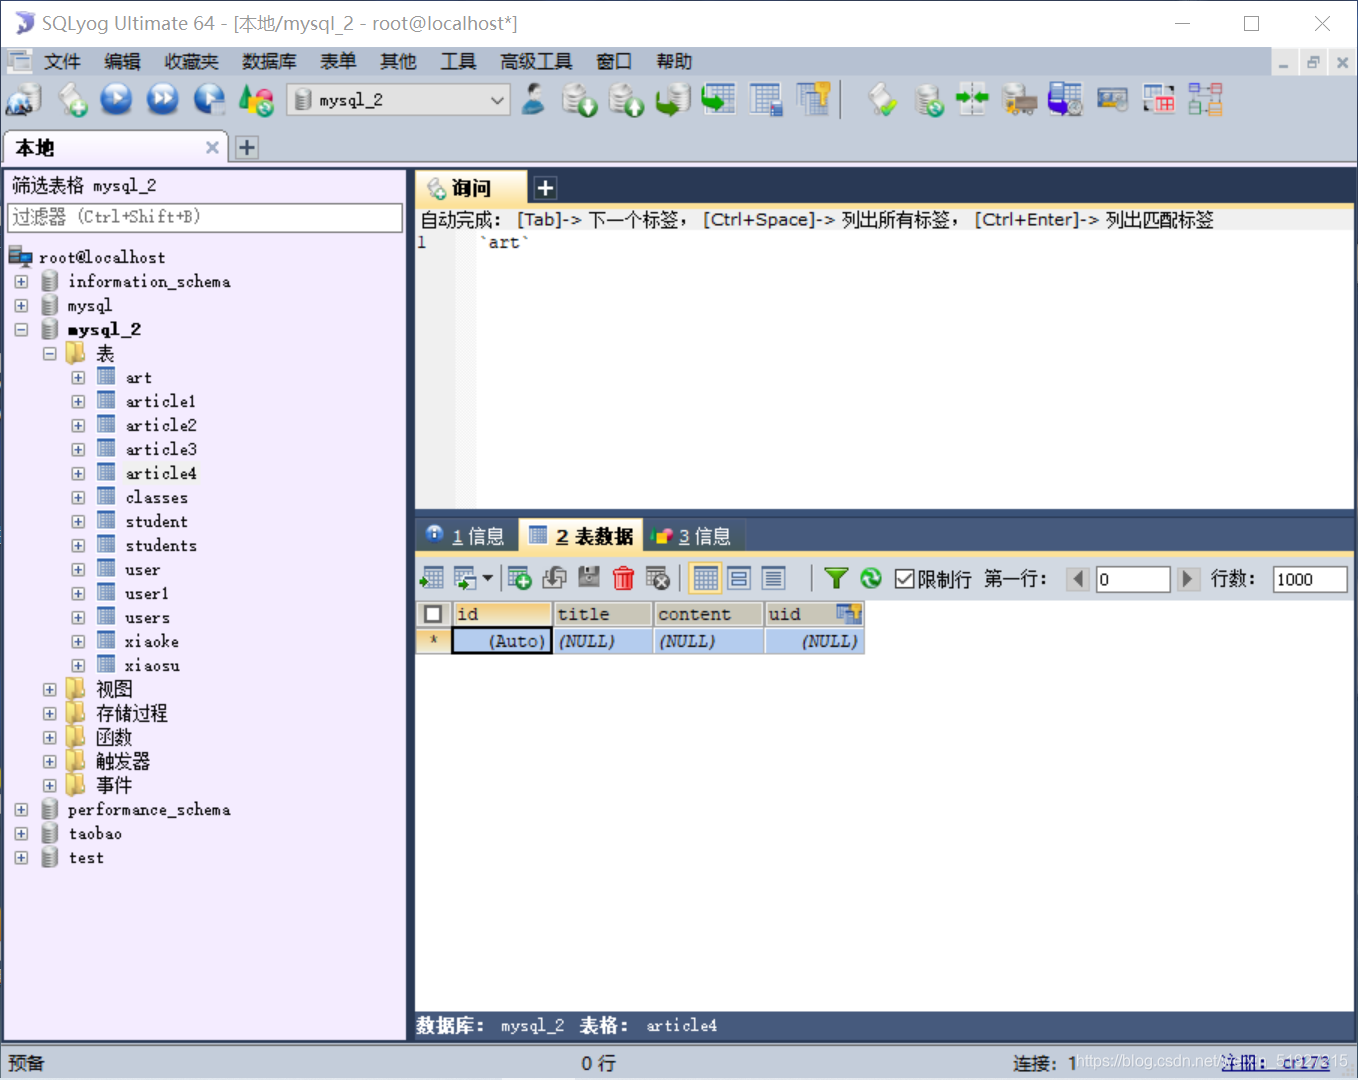Viewport: 1358px width, 1080px height.
Task: Open the mysql_2 database dropdown
Action: (x=497, y=100)
